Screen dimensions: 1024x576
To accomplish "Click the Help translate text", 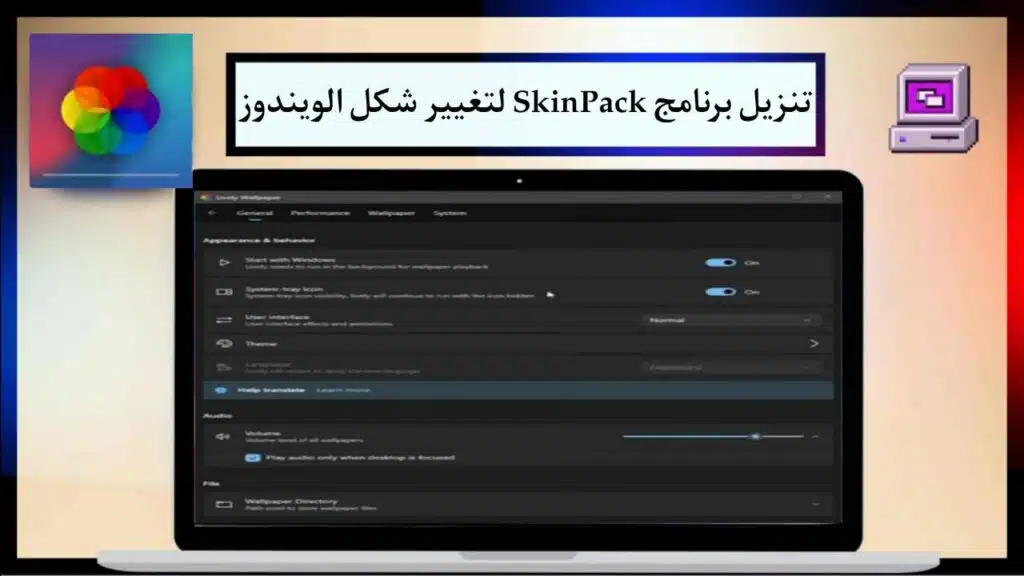I will pyautogui.click(x=271, y=390).
